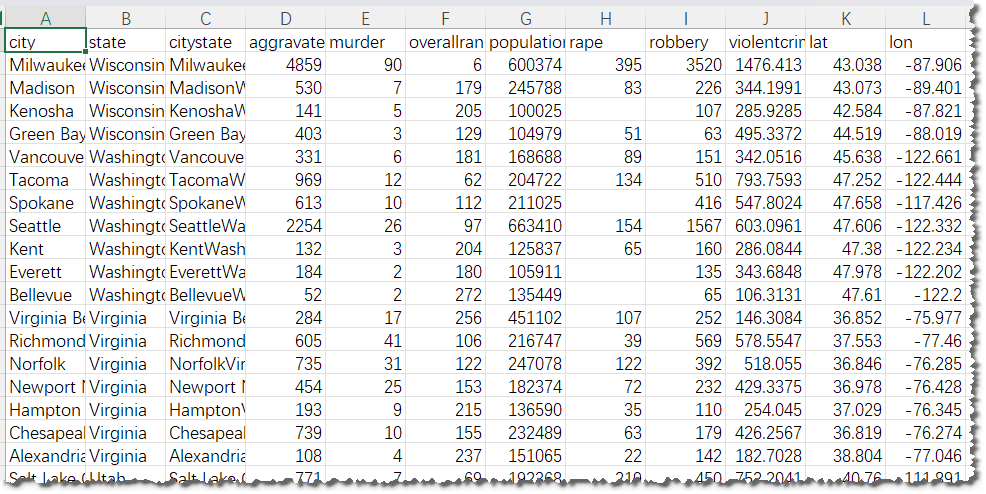Click Green Bay's violent crime value 495.3372

(765, 134)
